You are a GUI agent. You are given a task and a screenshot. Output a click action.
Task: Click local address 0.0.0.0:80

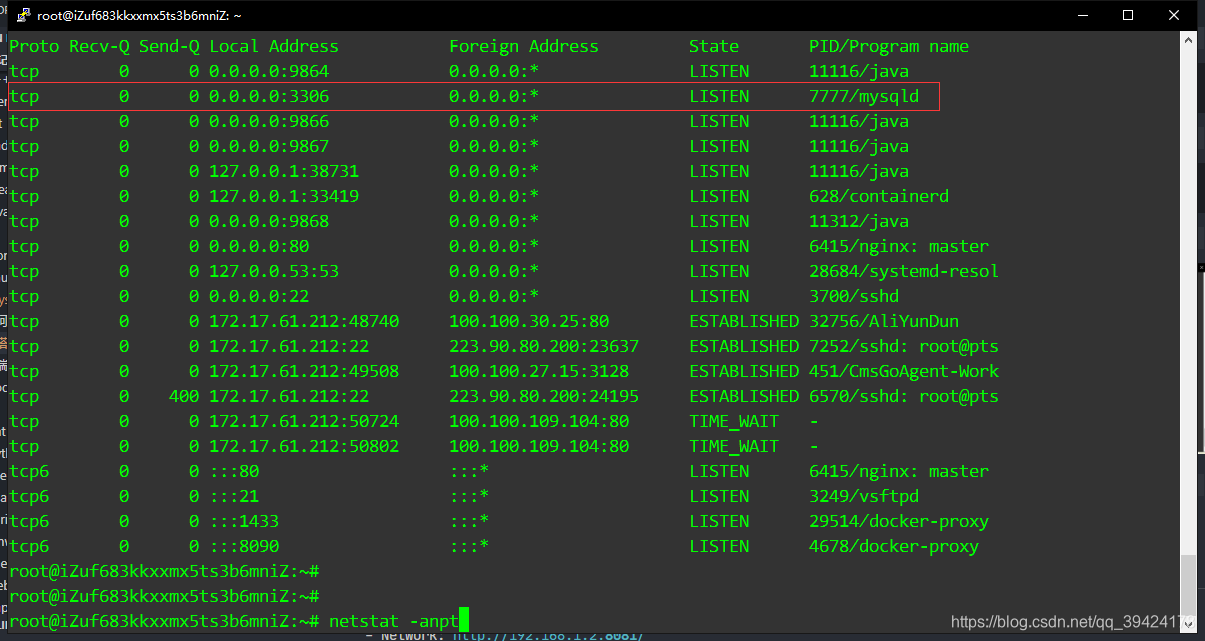259,246
